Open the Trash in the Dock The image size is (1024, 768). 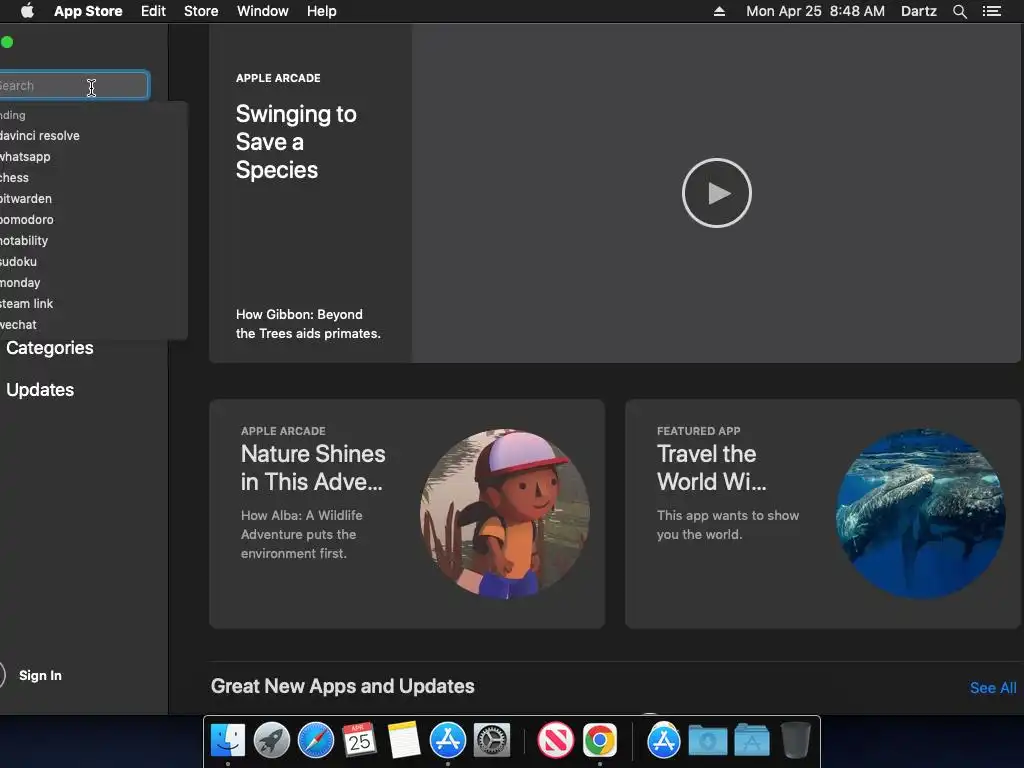[795, 740]
